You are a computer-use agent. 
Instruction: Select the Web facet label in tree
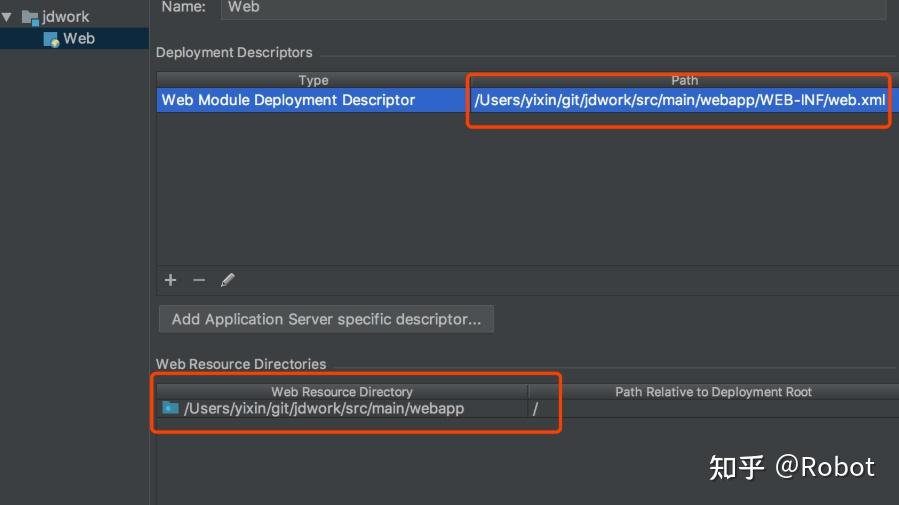tap(79, 39)
